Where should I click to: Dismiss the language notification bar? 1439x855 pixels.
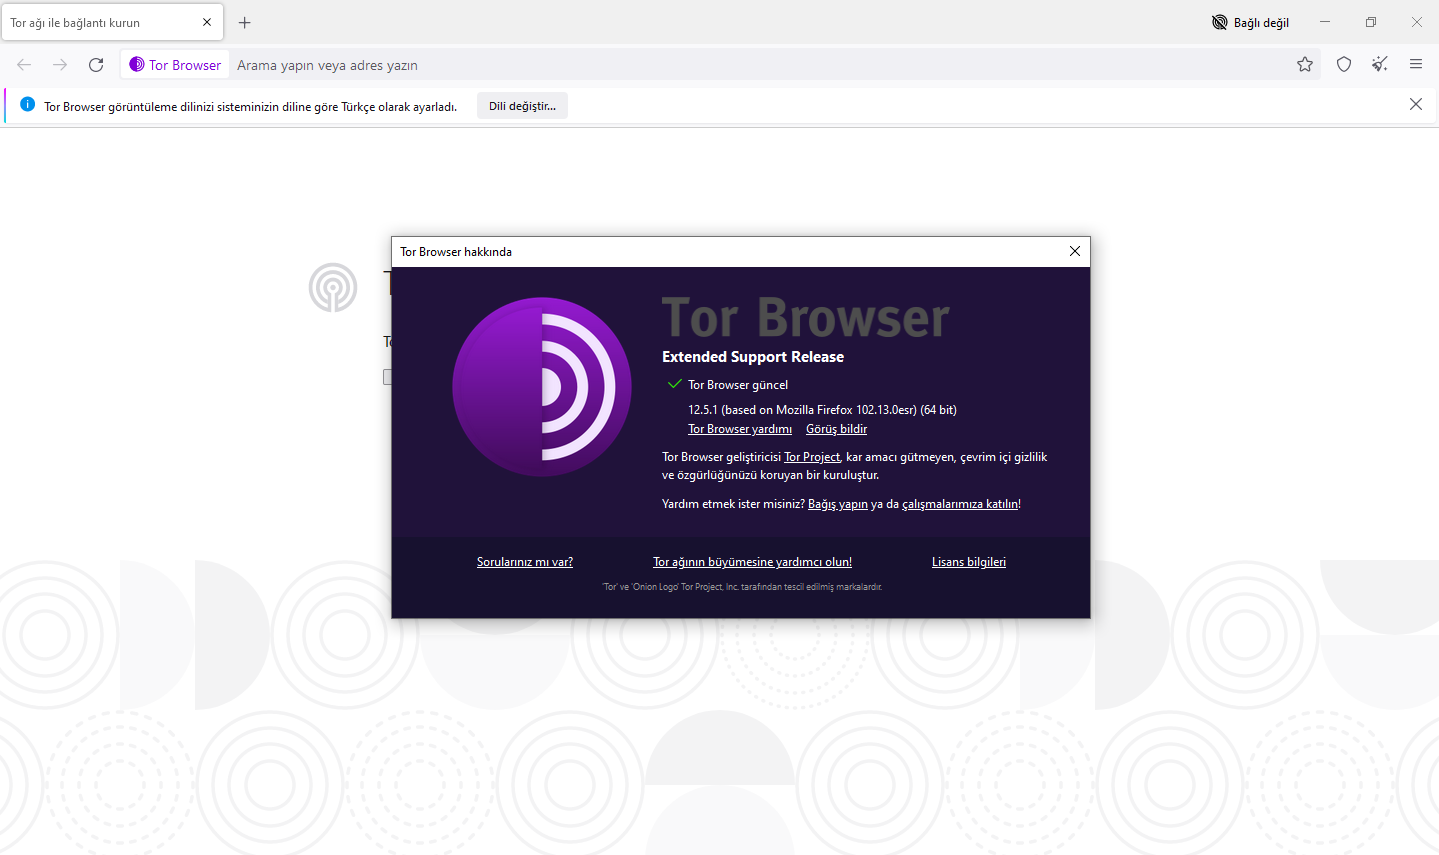1416,105
